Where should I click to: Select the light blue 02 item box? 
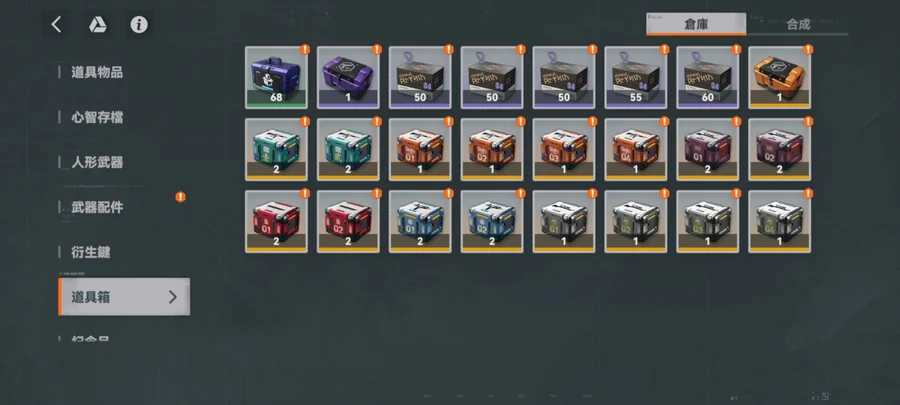492,221
